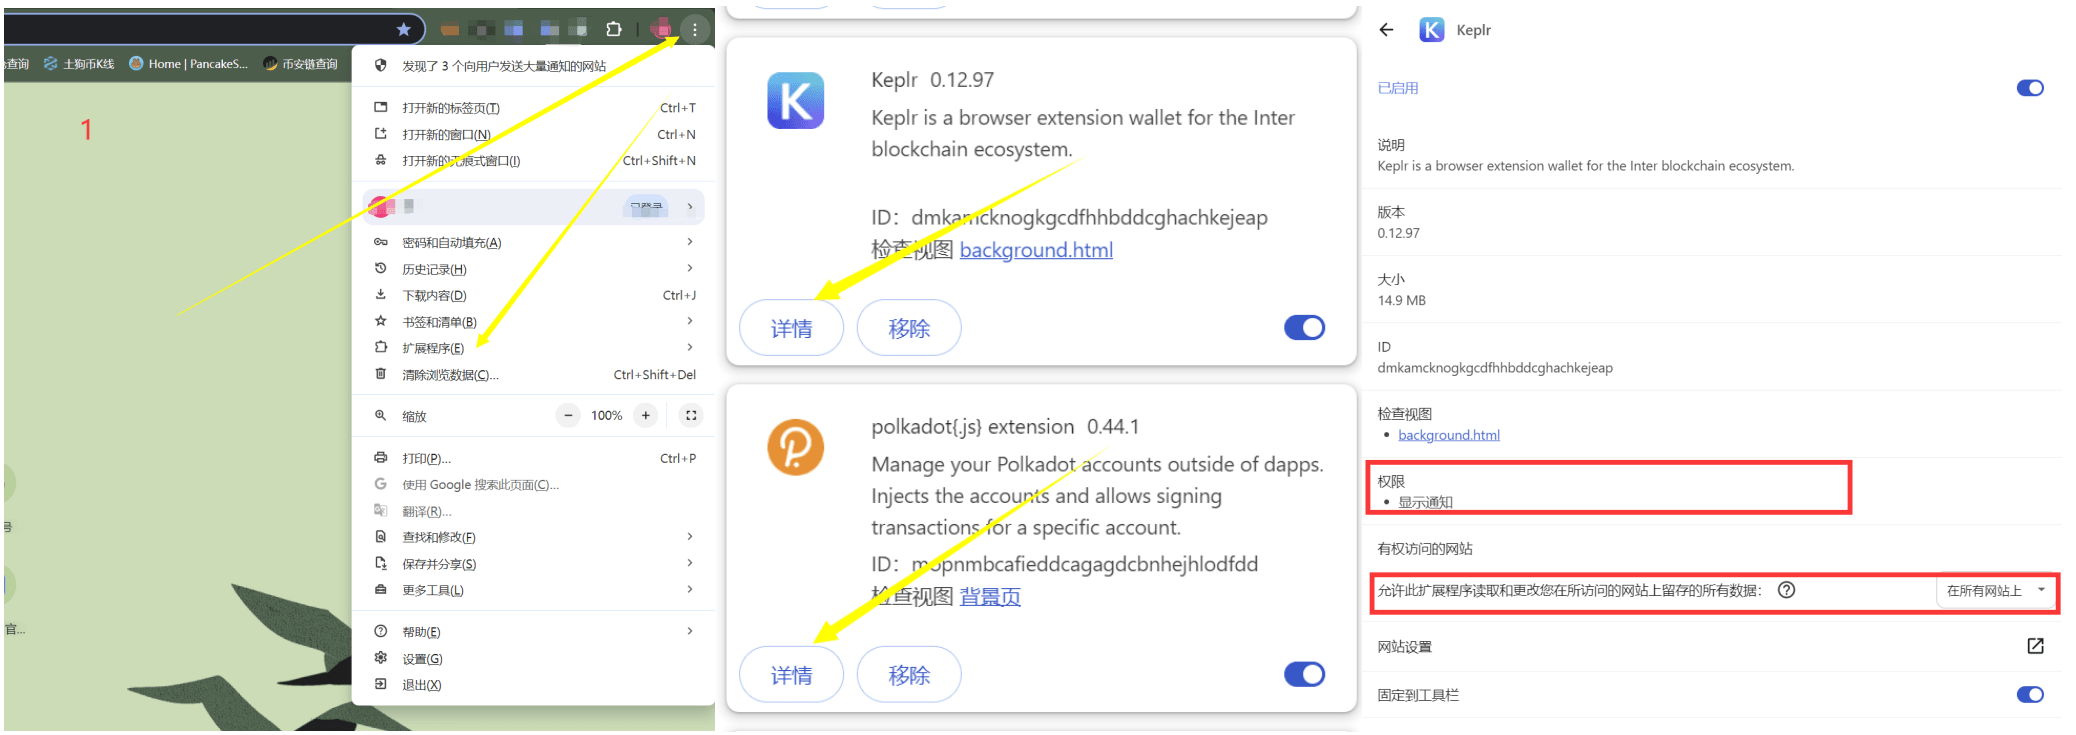The width and height of the screenshot is (2076, 735).
Task: Open 在所有网站上 site access dropdown
Action: 1995,591
